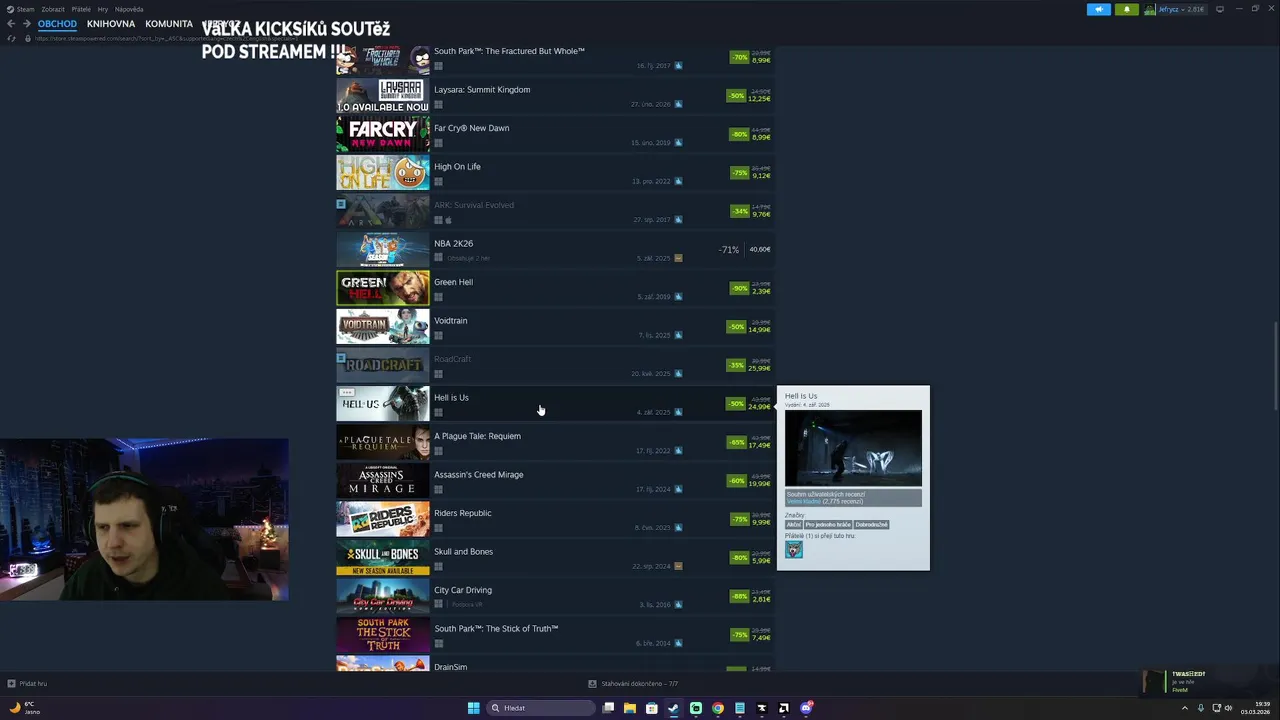Screen dimensions: 1280x720
Task: Open ARK: Survival Evolved listing
Action: click(555, 211)
